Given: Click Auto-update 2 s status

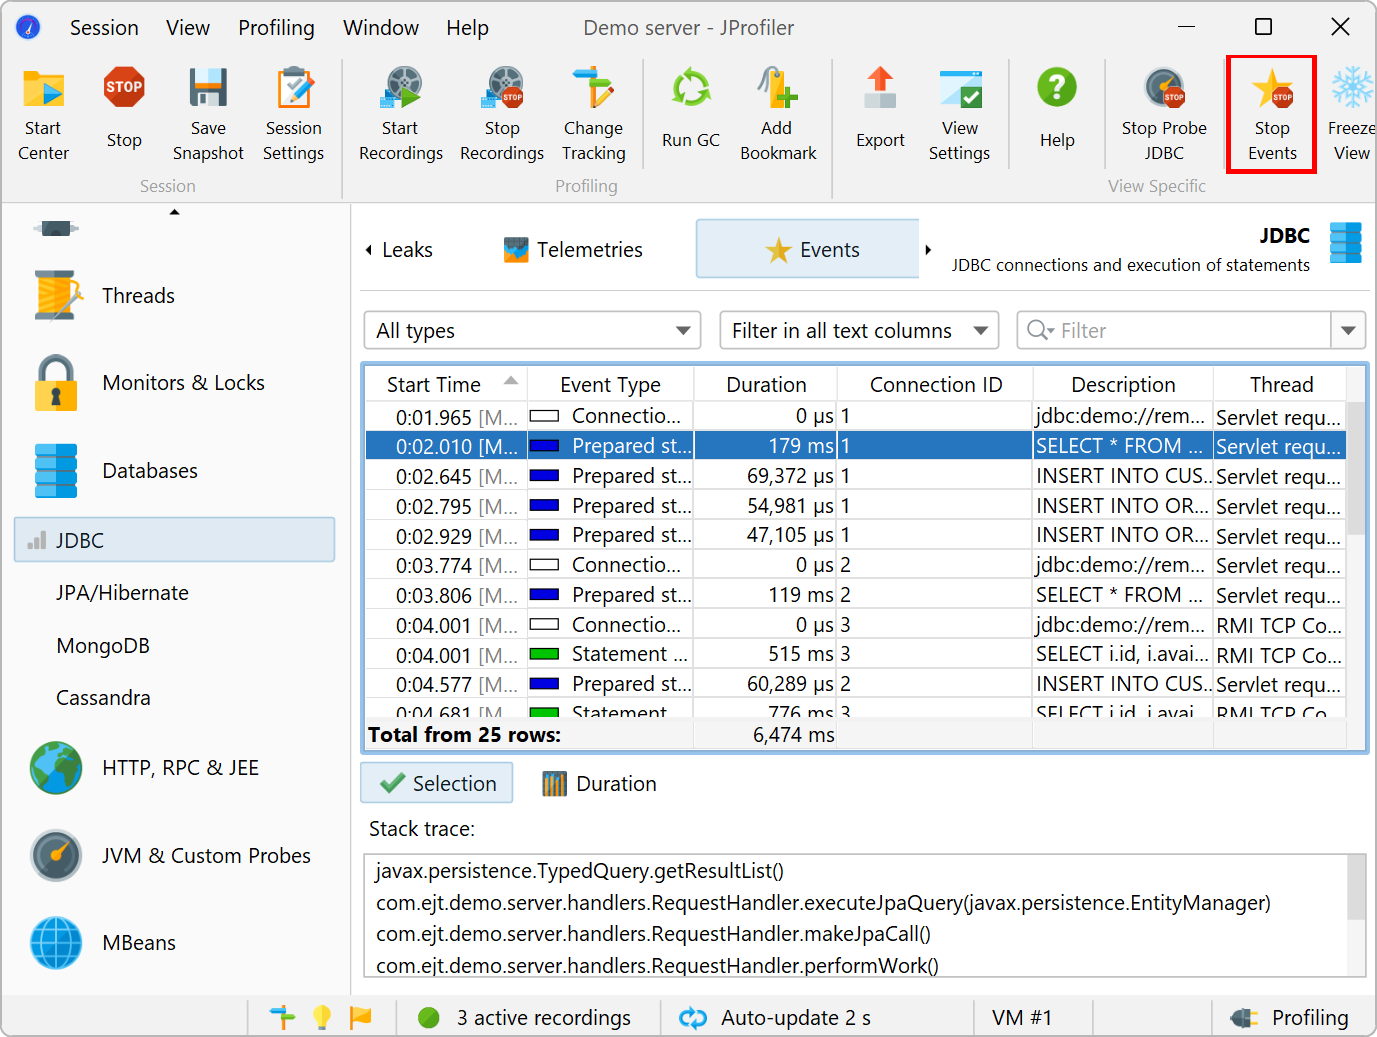Looking at the screenshot, I should coord(775,1017).
